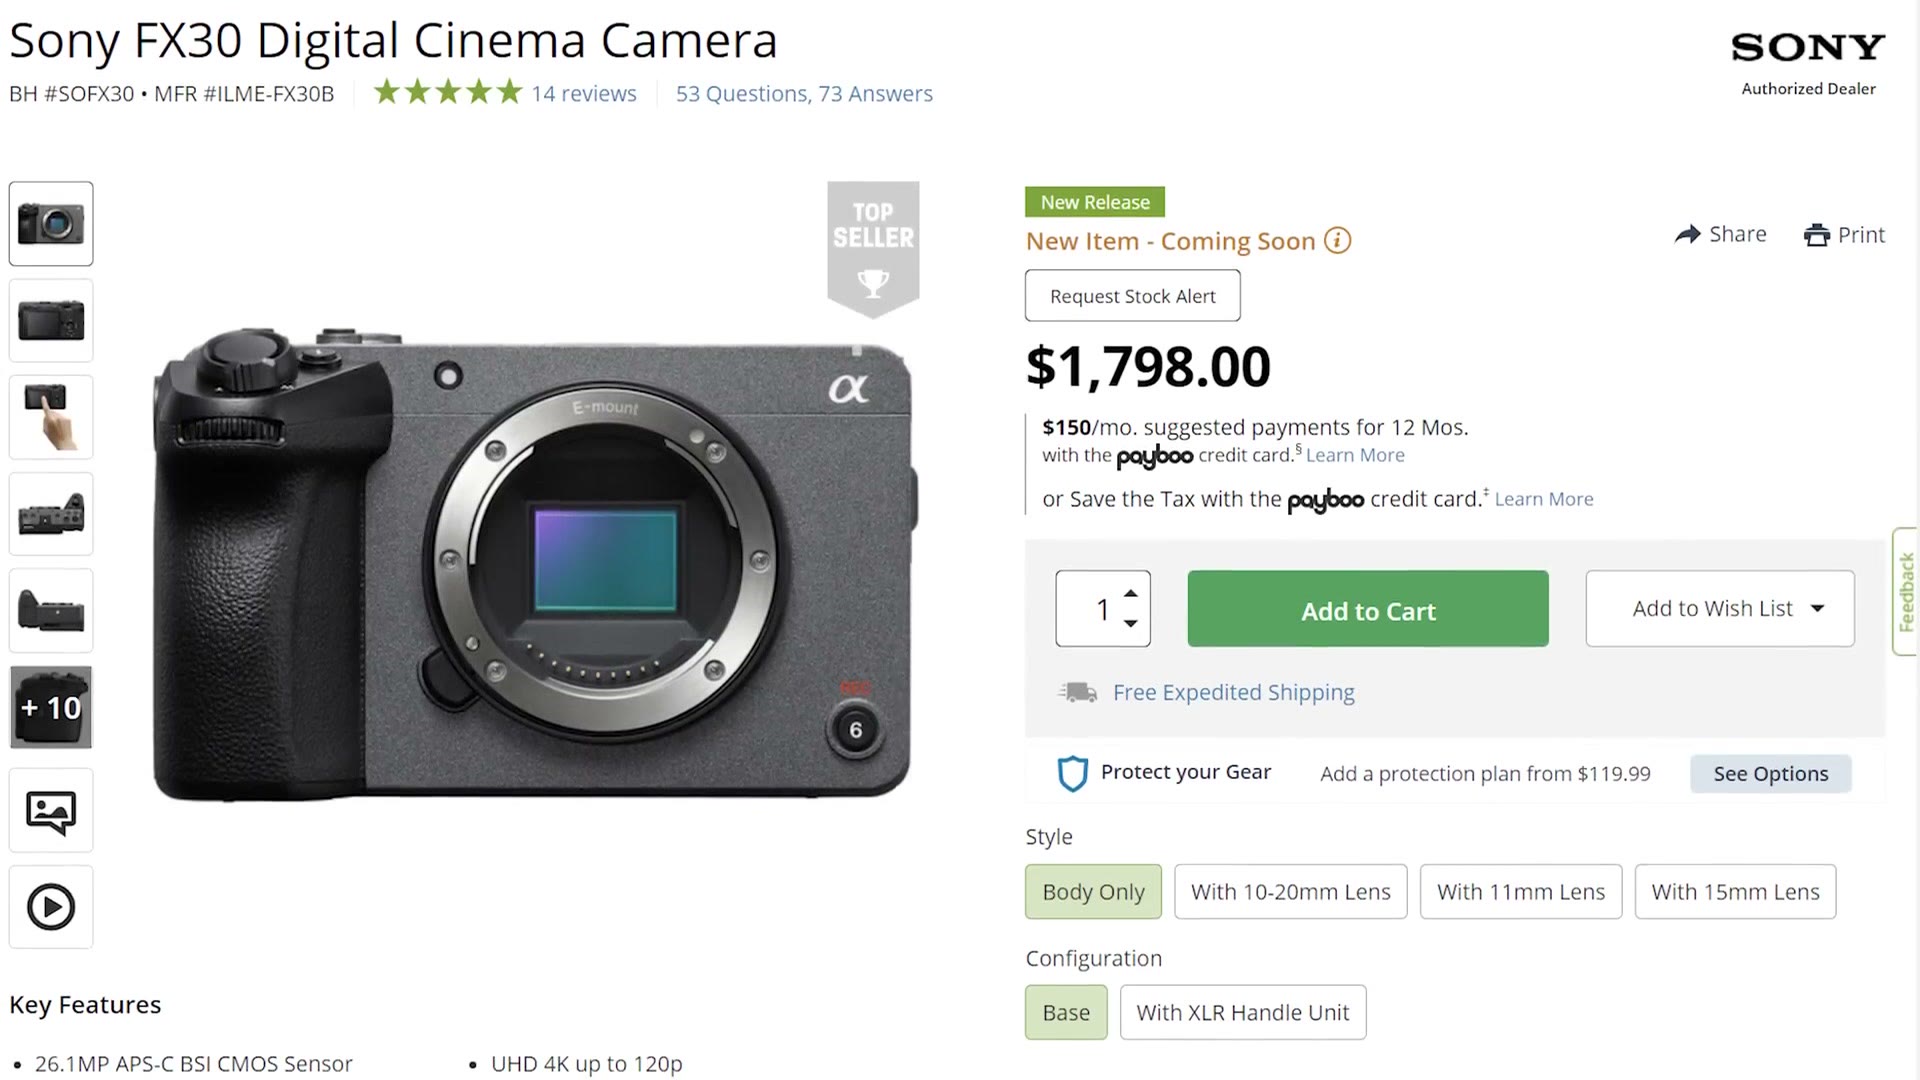Click the quantity input field
Viewport: 1920px width, 1080px height.
click(1103, 609)
